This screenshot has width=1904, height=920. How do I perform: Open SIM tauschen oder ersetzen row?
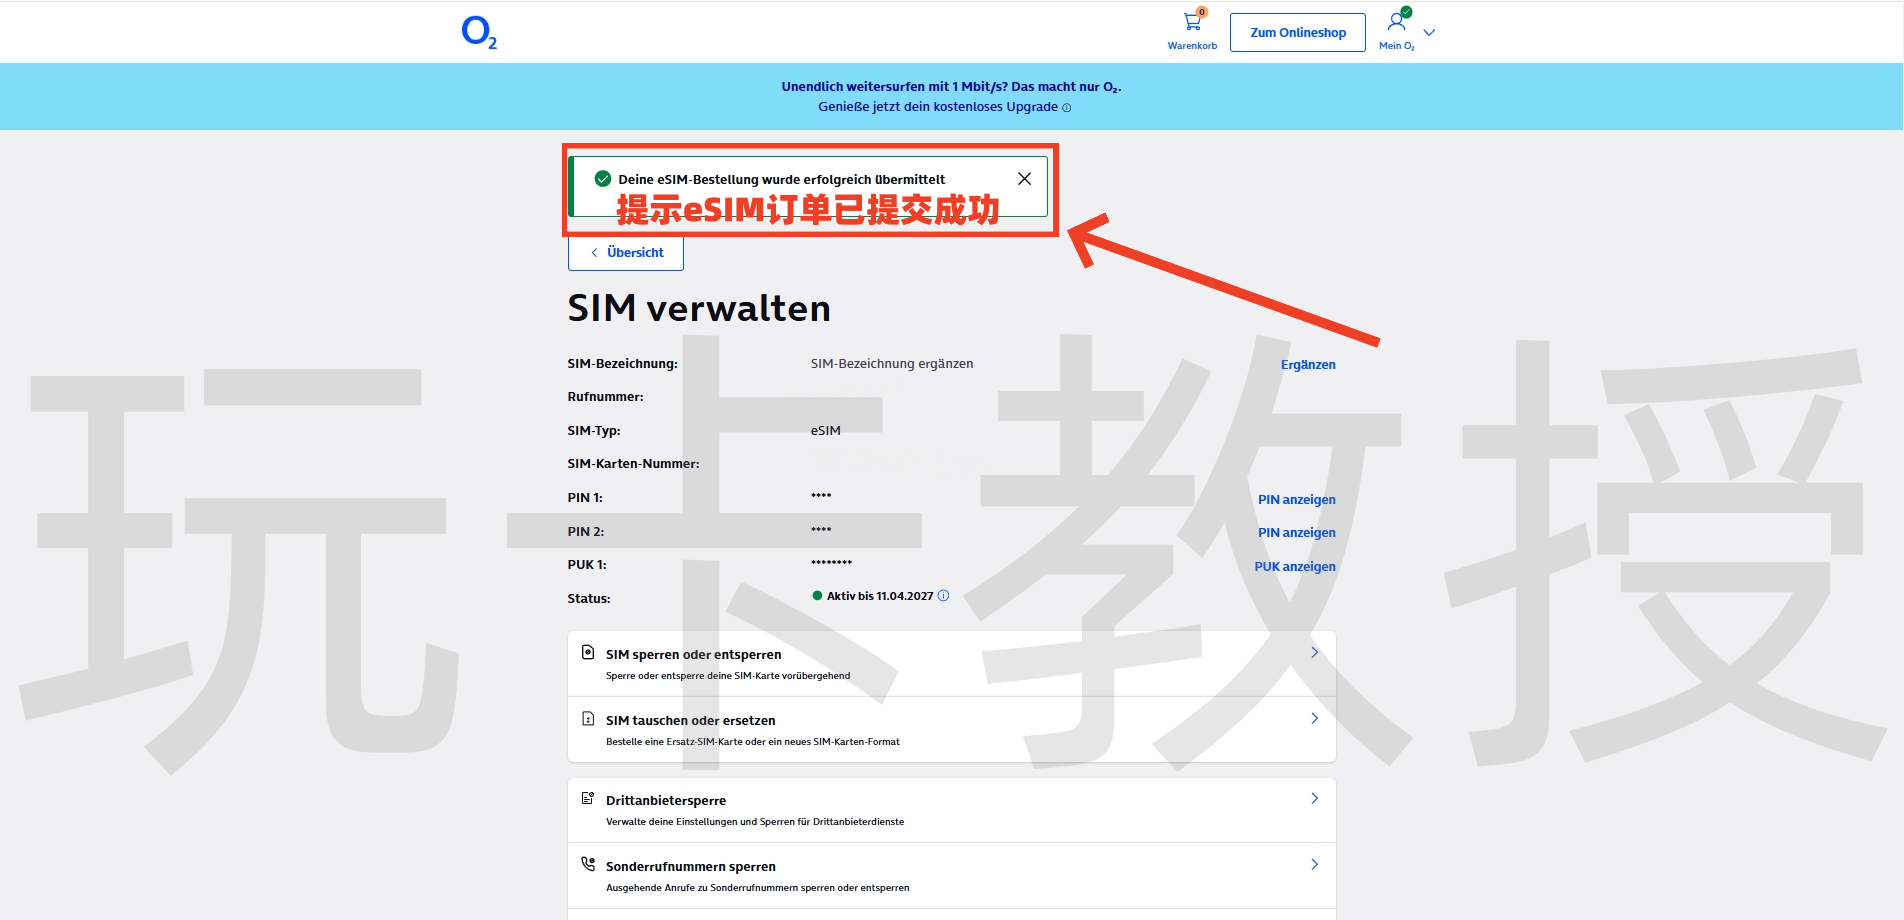pos(952,730)
